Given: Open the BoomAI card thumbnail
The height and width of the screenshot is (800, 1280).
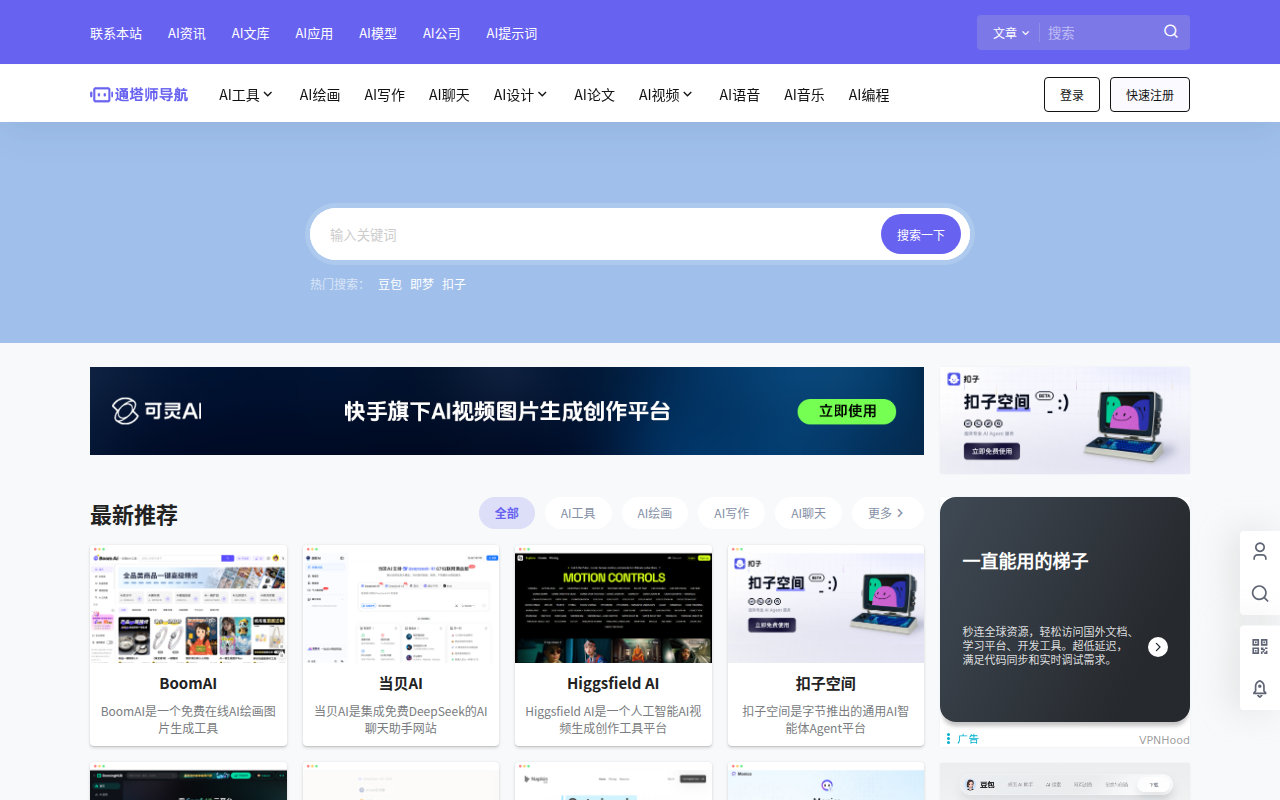Looking at the screenshot, I should 188,604.
